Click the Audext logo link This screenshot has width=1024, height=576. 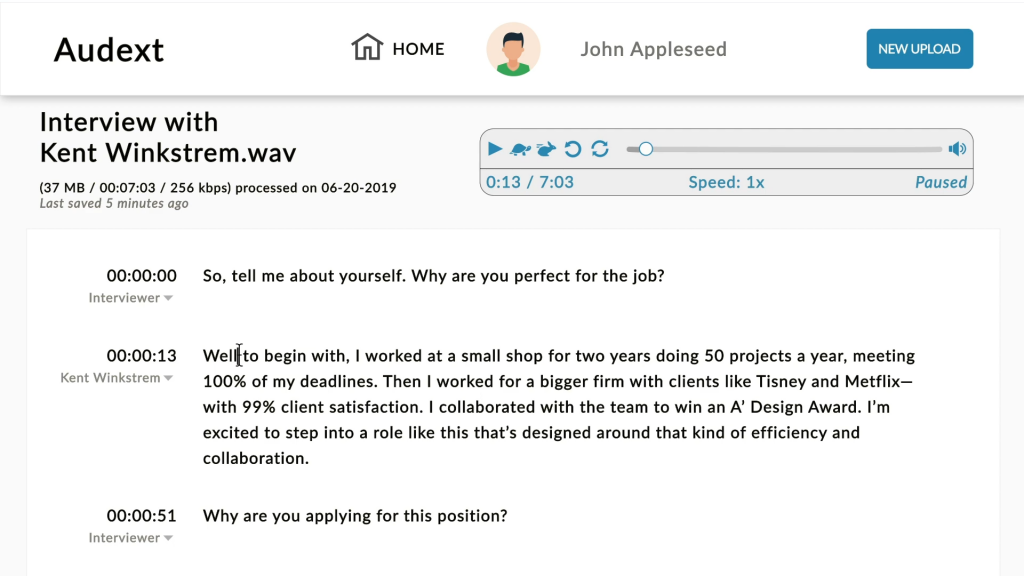coord(108,50)
